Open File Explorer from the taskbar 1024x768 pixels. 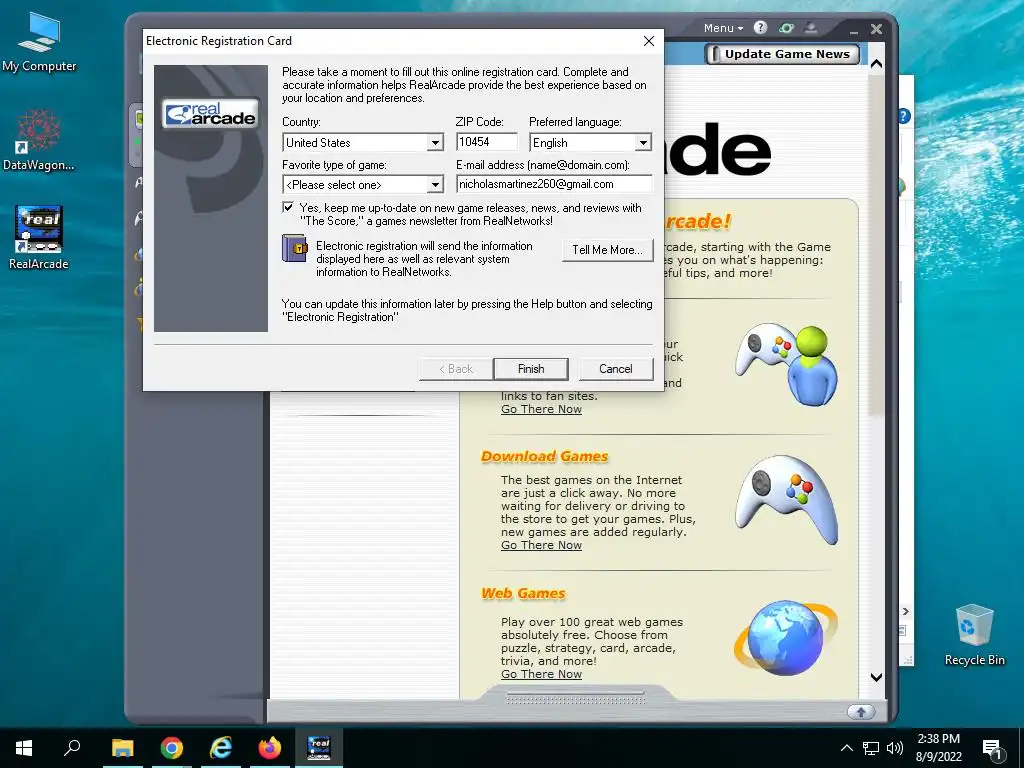(122, 748)
